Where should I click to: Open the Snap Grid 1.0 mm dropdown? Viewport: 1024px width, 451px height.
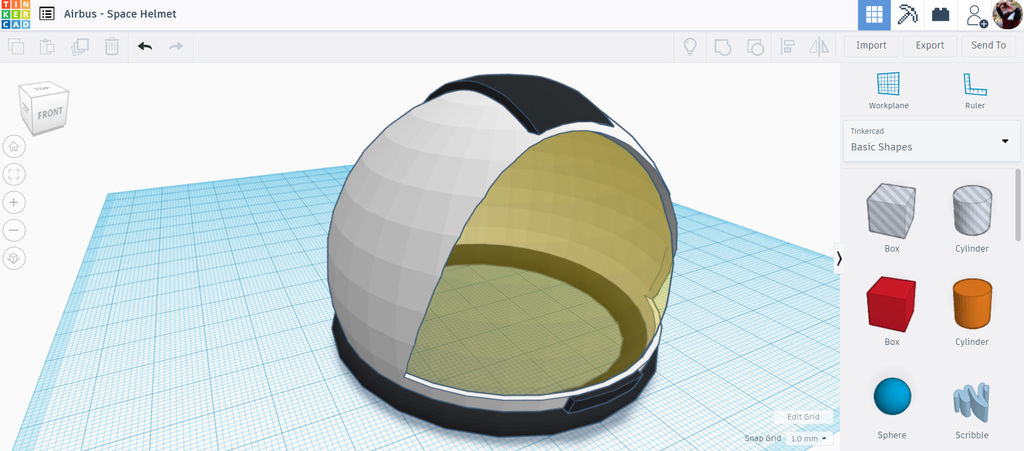coord(807,439)
